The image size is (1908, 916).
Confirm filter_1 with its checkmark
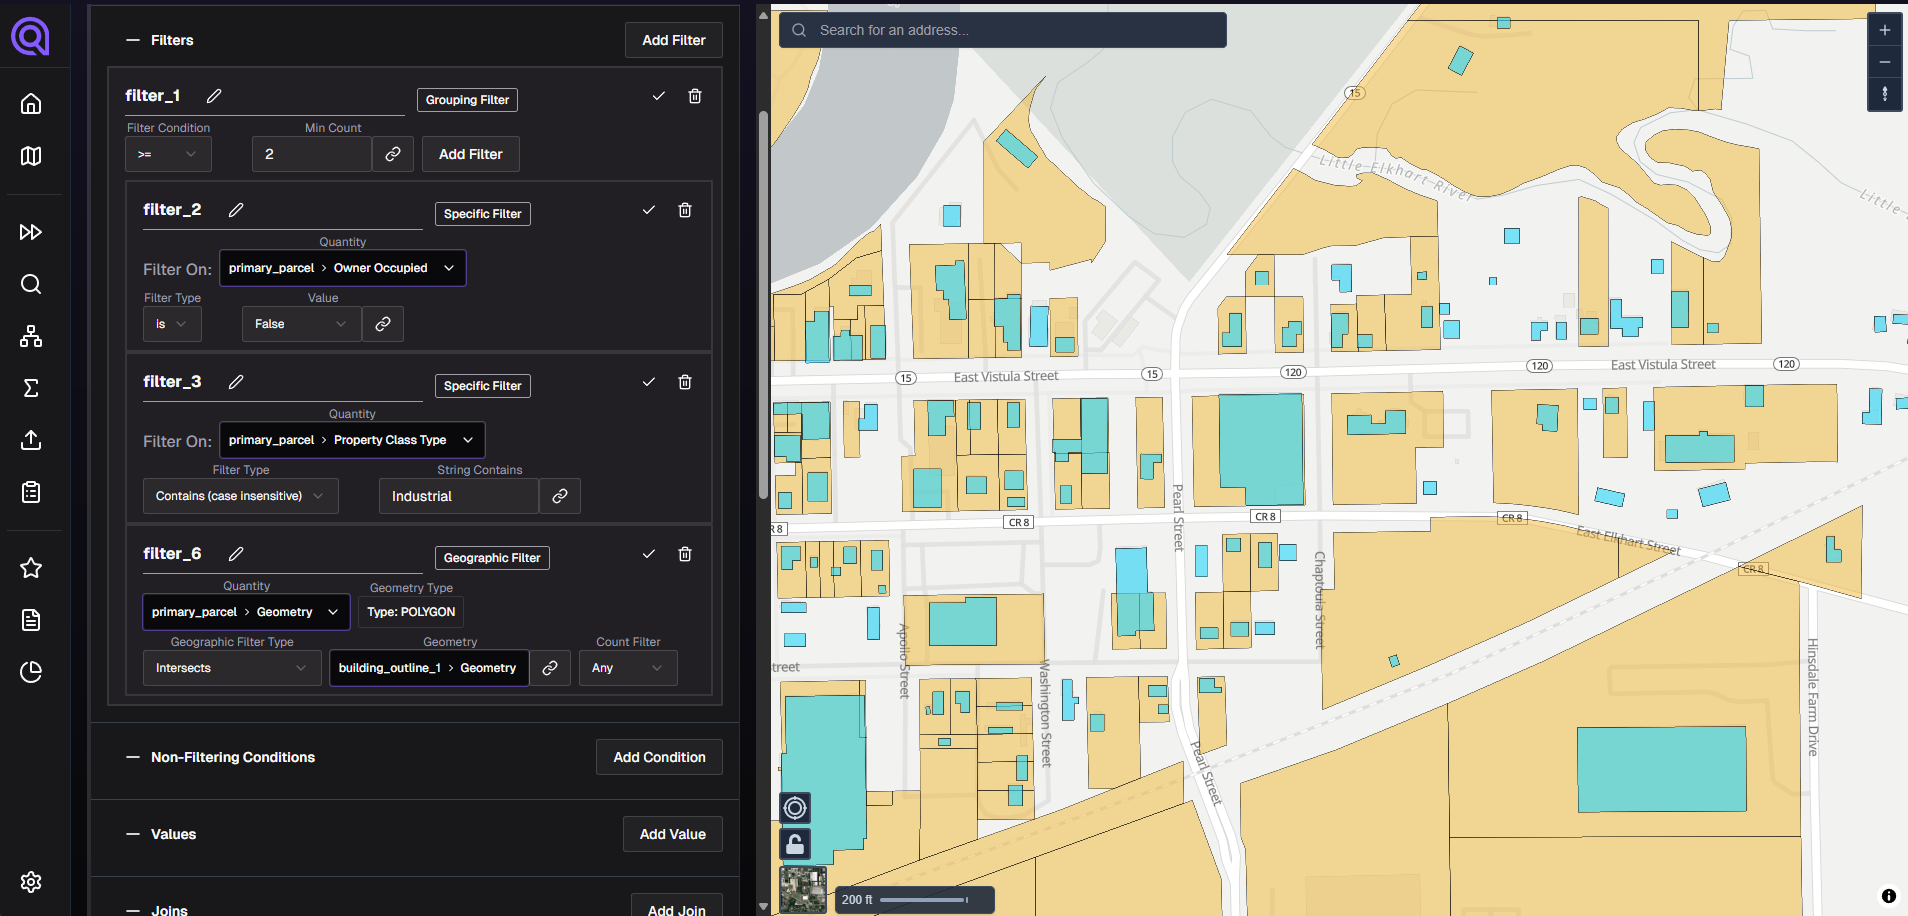[658, 96]
